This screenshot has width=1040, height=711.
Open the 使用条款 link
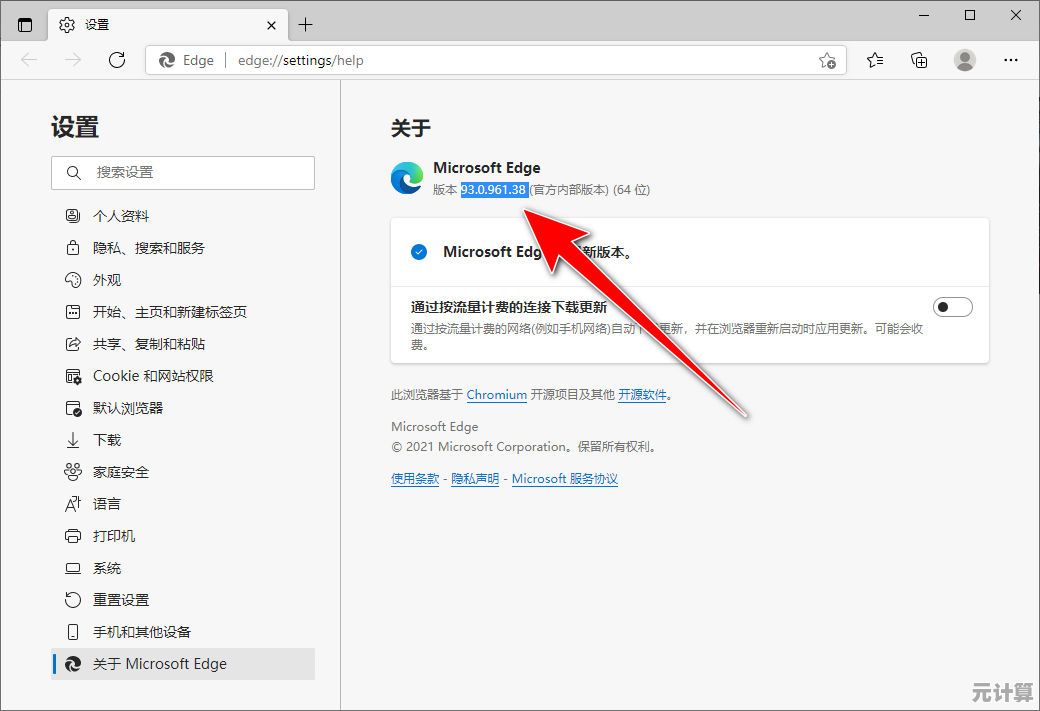click(415, 479)
